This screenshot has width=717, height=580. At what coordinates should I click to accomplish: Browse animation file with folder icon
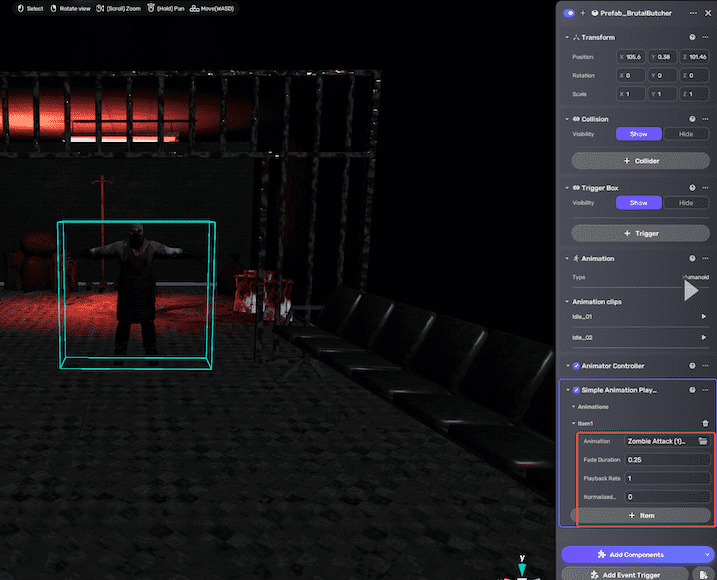pos(703,441)
